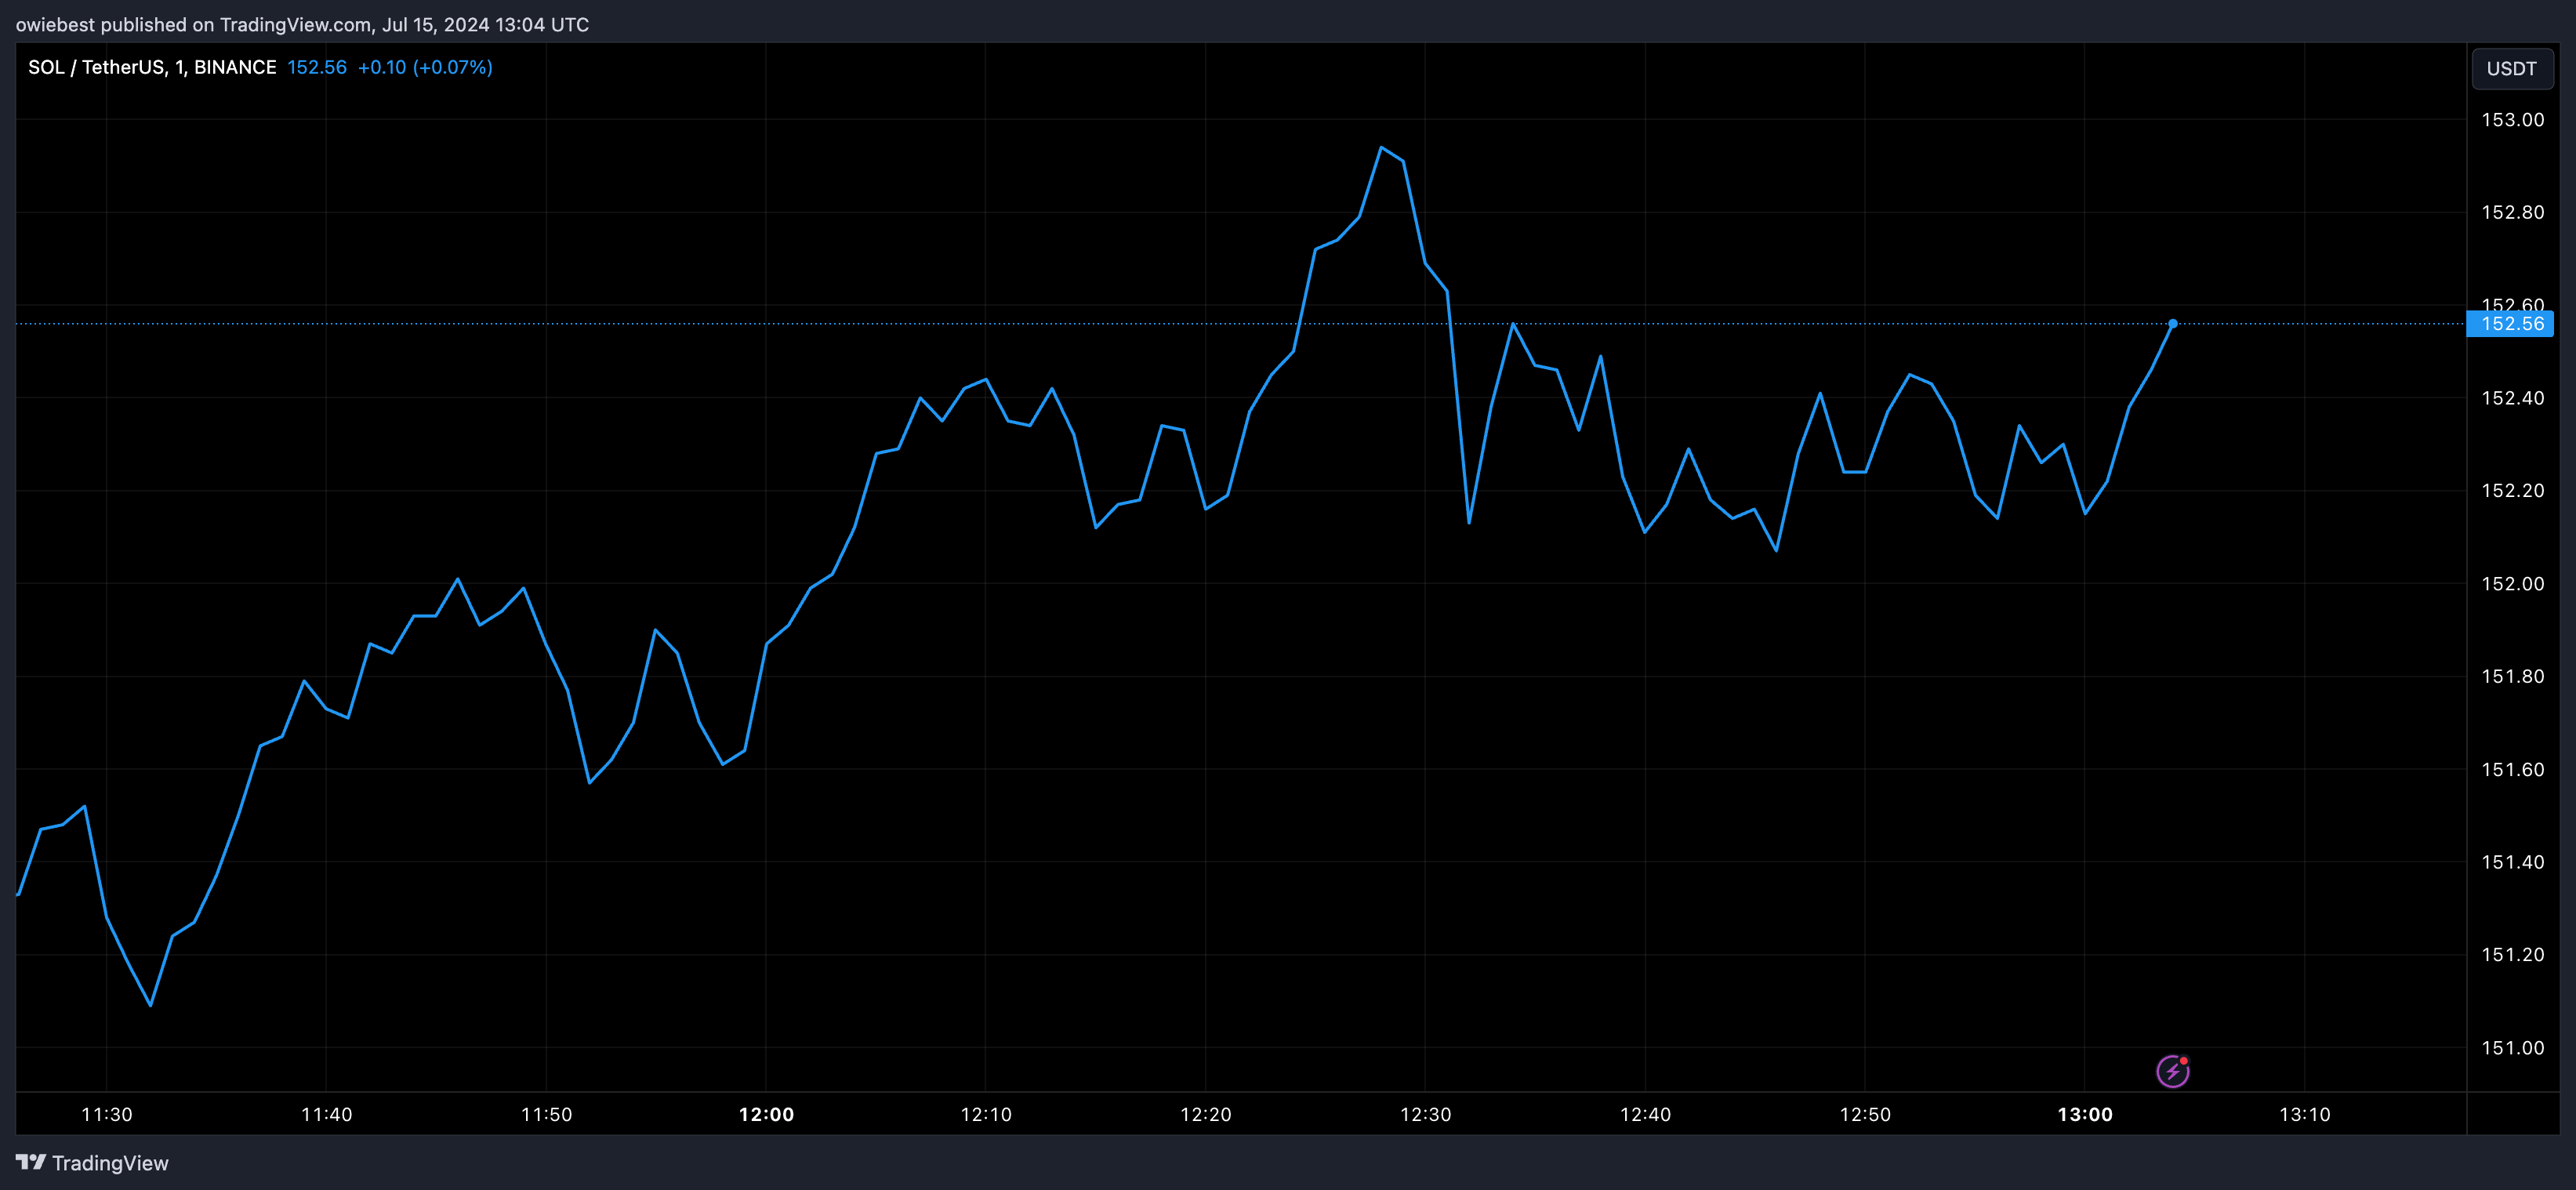The width and height of the screenshot is (2576, 1190).
Task: Click the 151.60 price axis label
Action: tap(2512, 769)
